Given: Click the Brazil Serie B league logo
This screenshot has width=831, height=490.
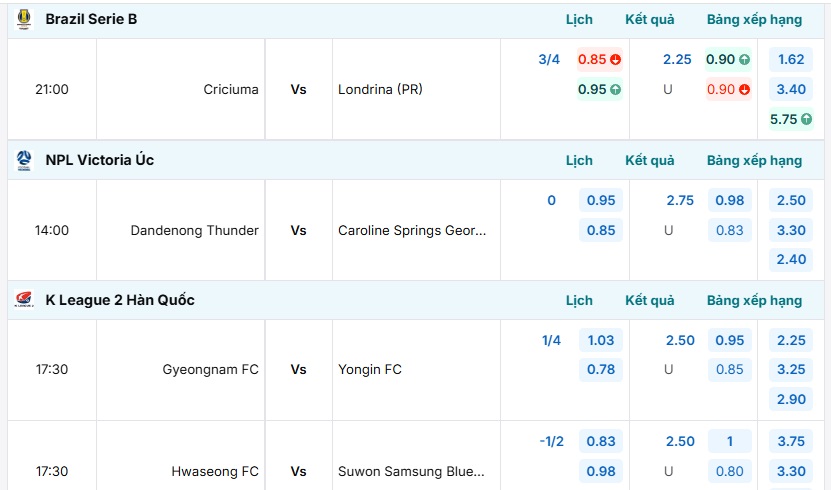Looking at the screenshot, I should pos(24,19).
